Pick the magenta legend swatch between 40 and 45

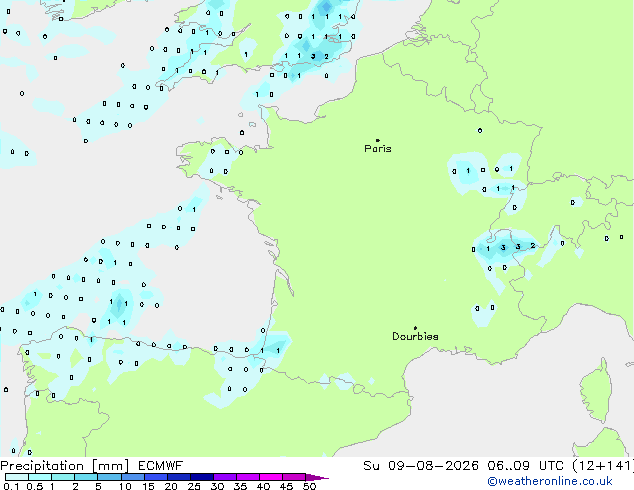tap(271, 477)
